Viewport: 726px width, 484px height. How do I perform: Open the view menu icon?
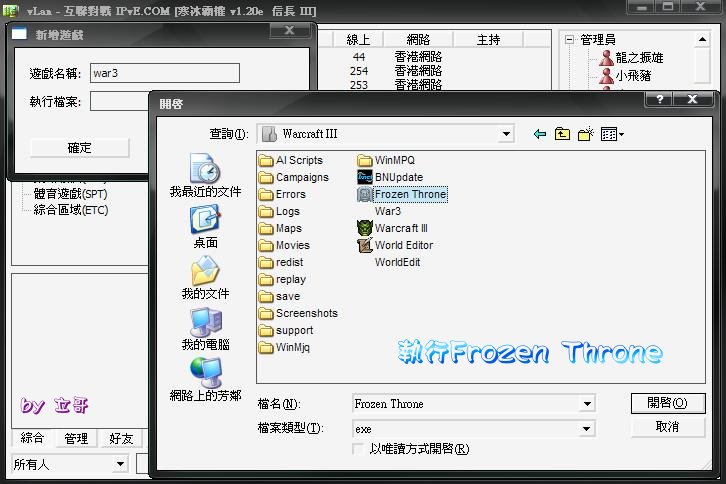click(x=612, y=134)
